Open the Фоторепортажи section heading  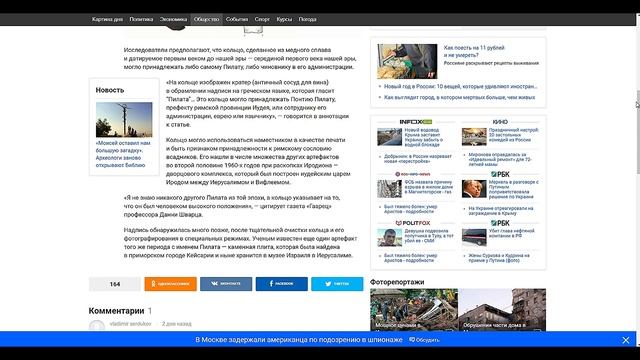click(x=397, y=282)
